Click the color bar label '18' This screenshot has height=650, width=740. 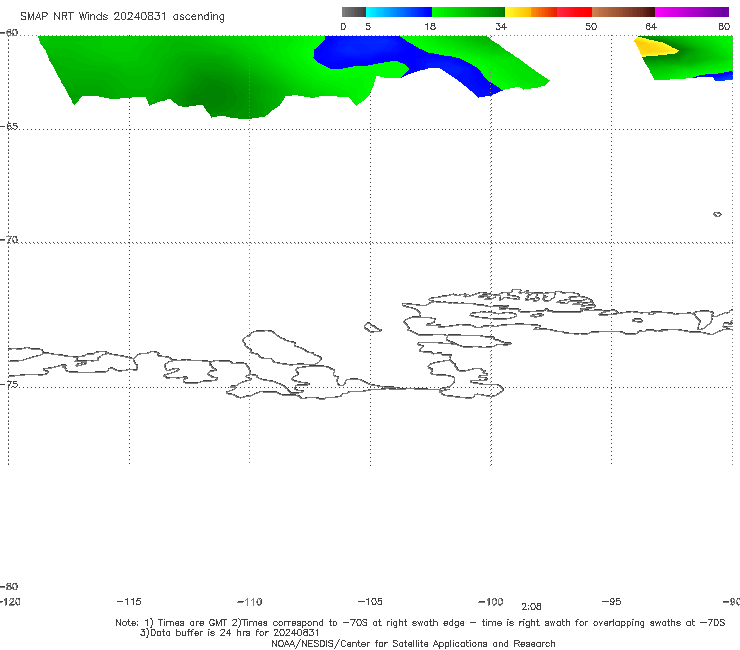[x=430, y=26]
